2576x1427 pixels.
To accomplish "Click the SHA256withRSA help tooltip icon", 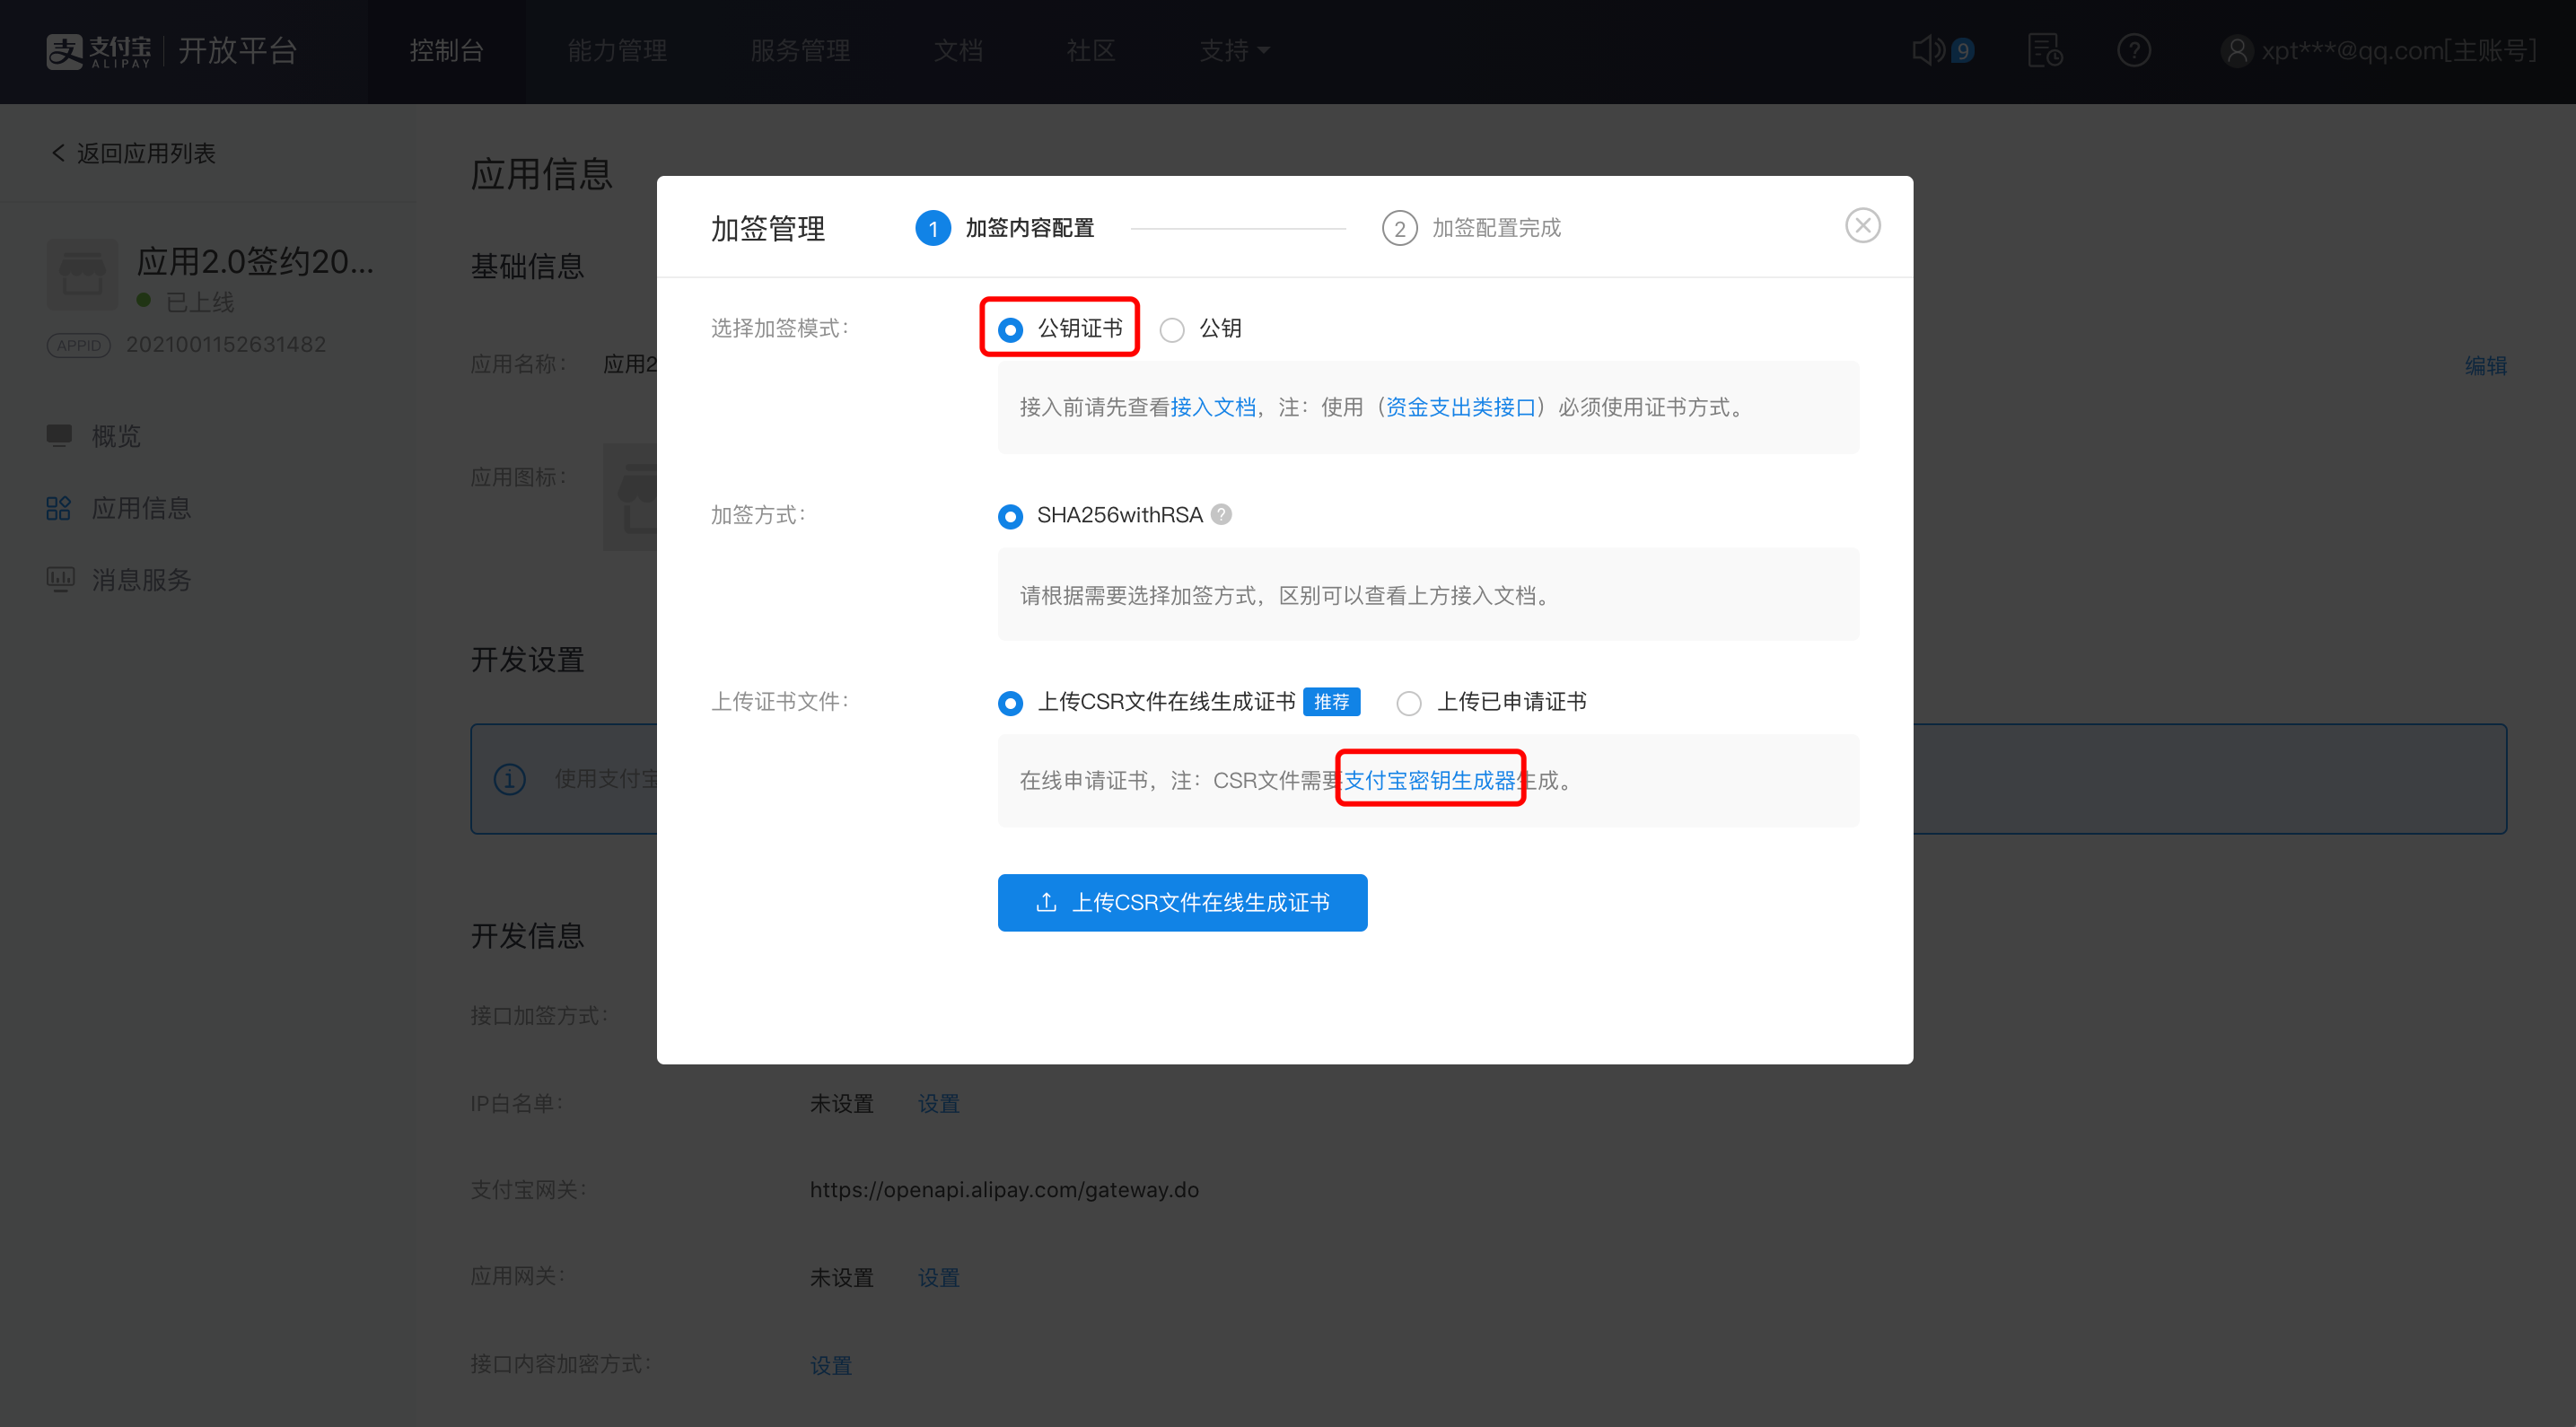I will click(1220, 514).
